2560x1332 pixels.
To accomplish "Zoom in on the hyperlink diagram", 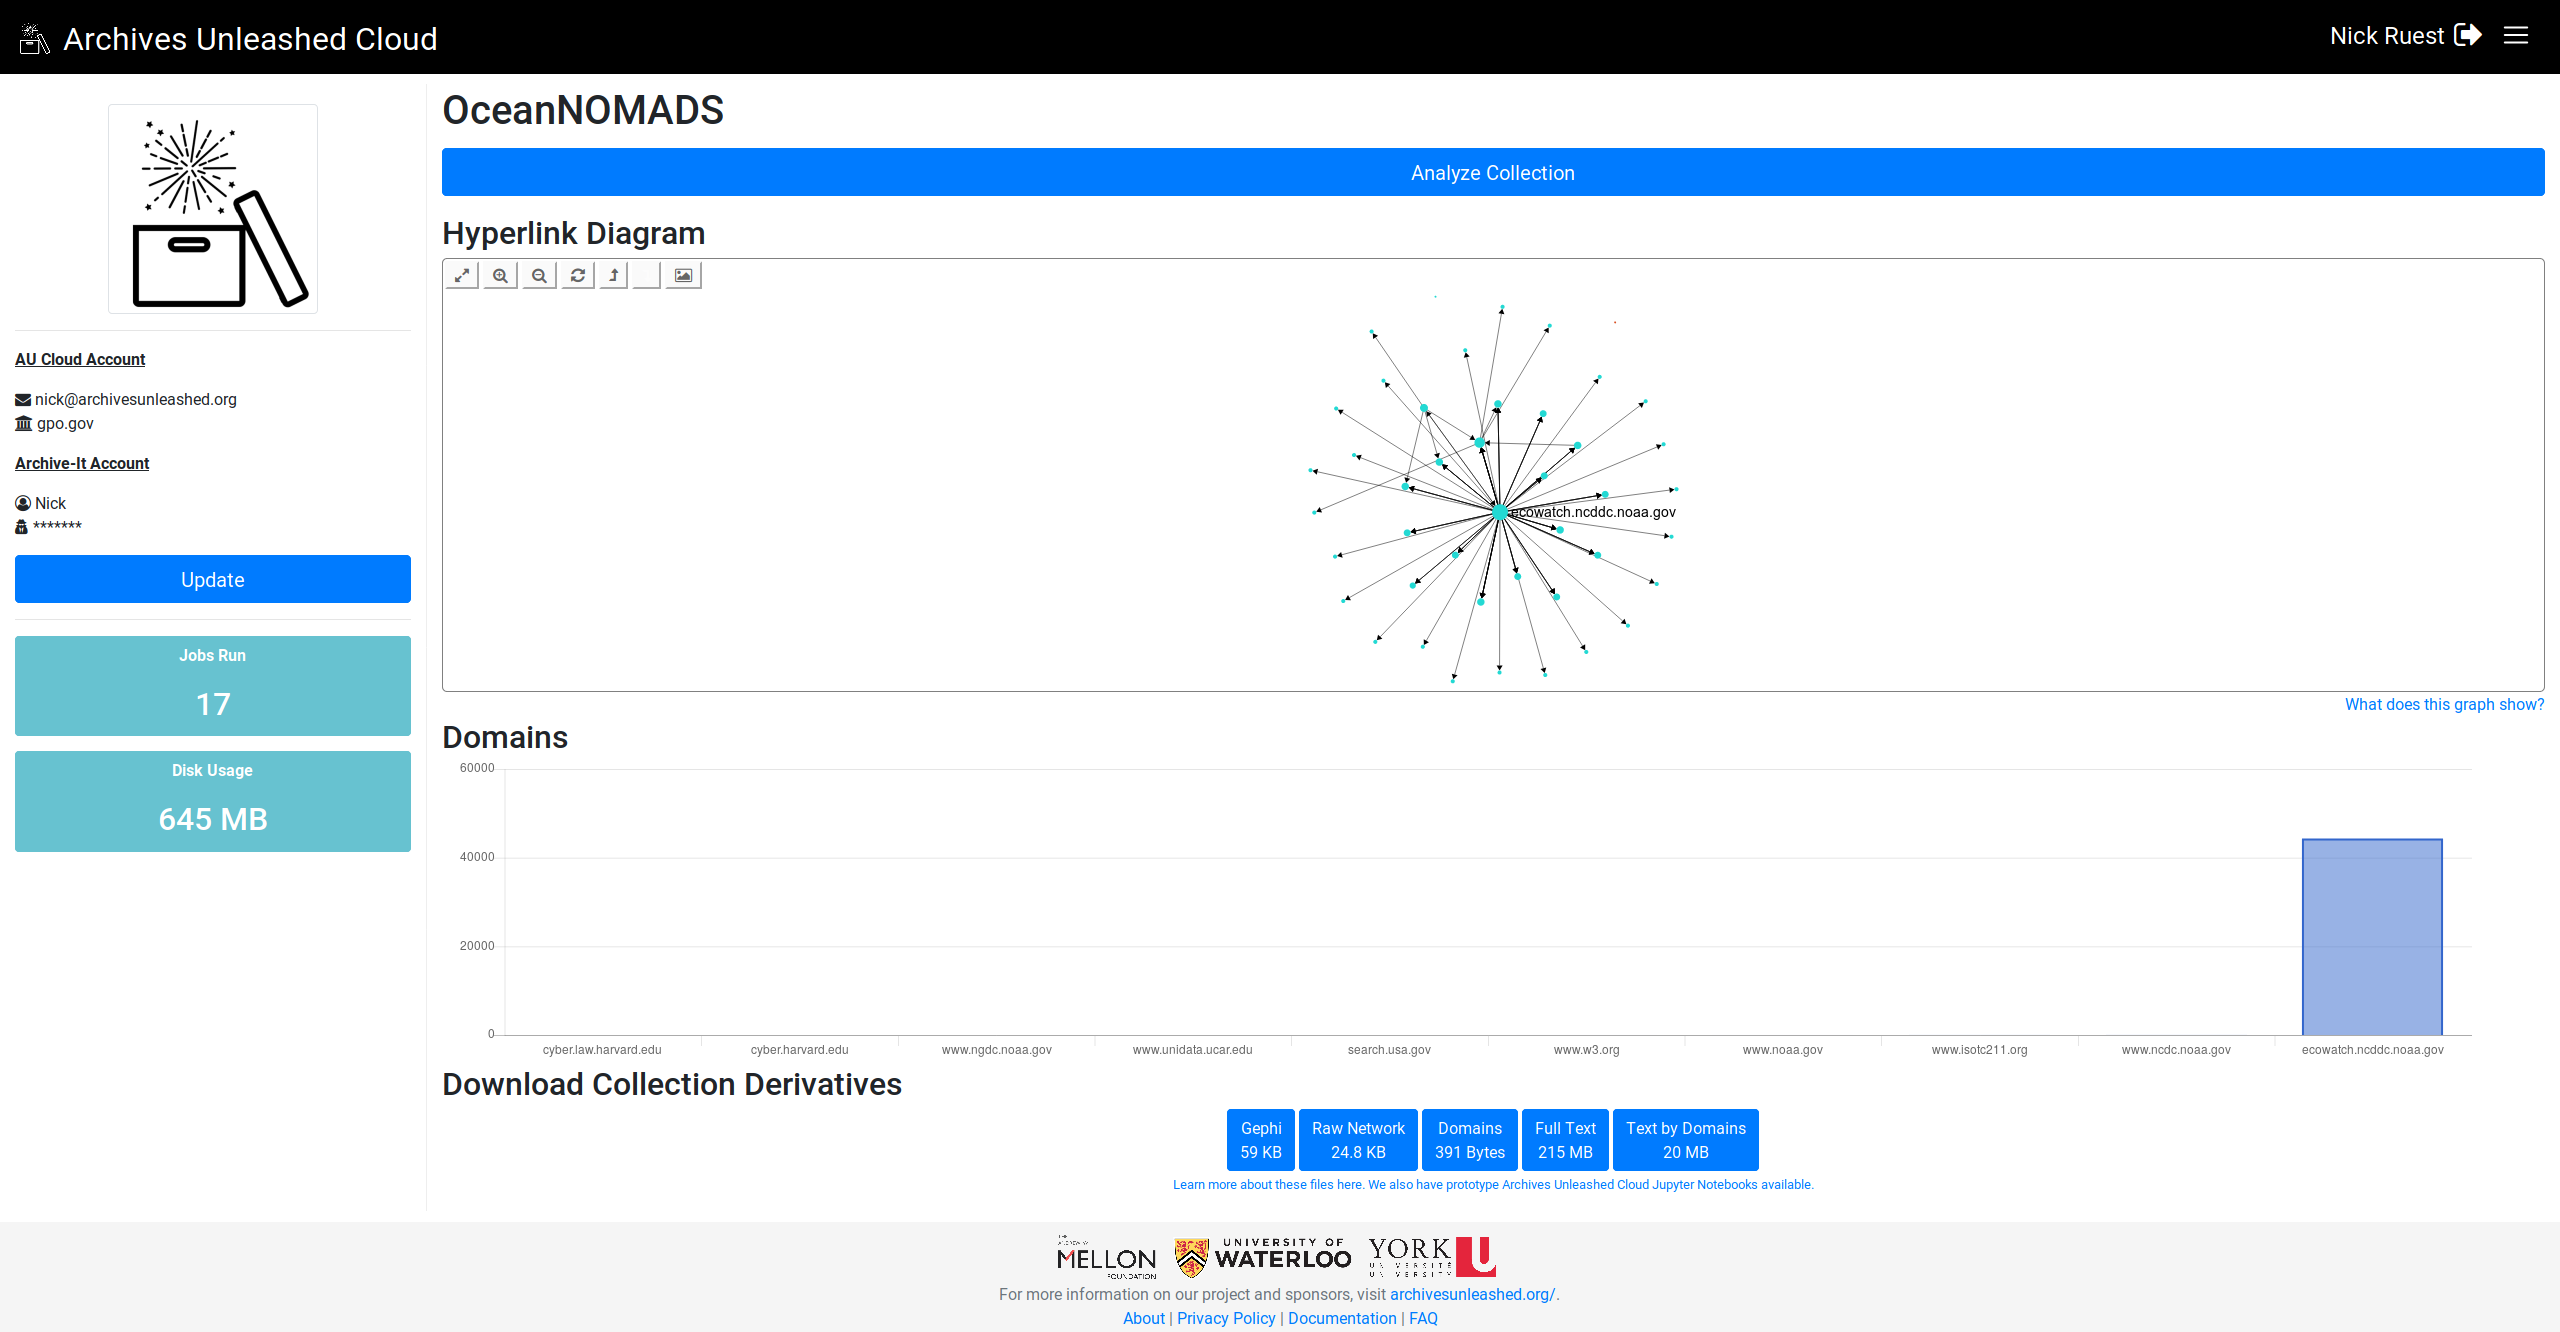I will coord(501,275).
